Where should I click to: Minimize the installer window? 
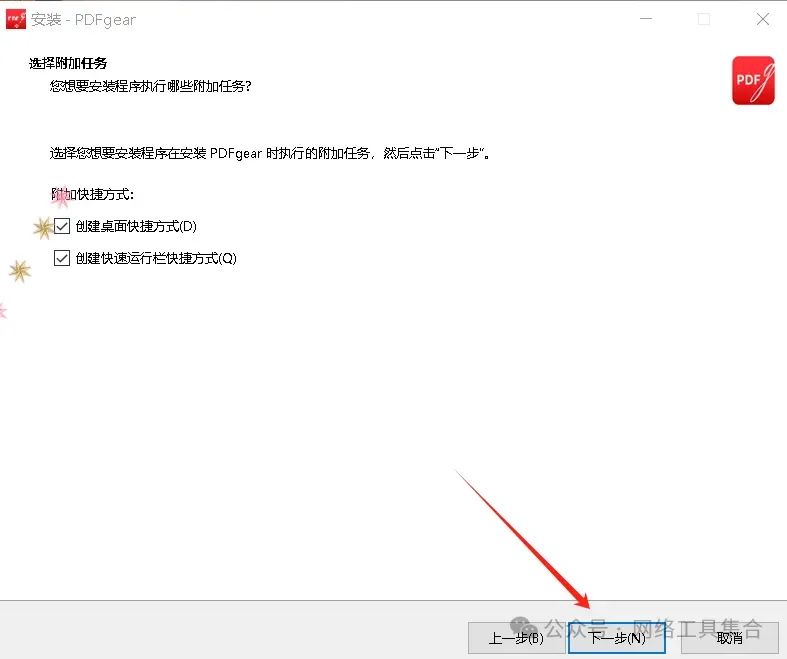646,19
